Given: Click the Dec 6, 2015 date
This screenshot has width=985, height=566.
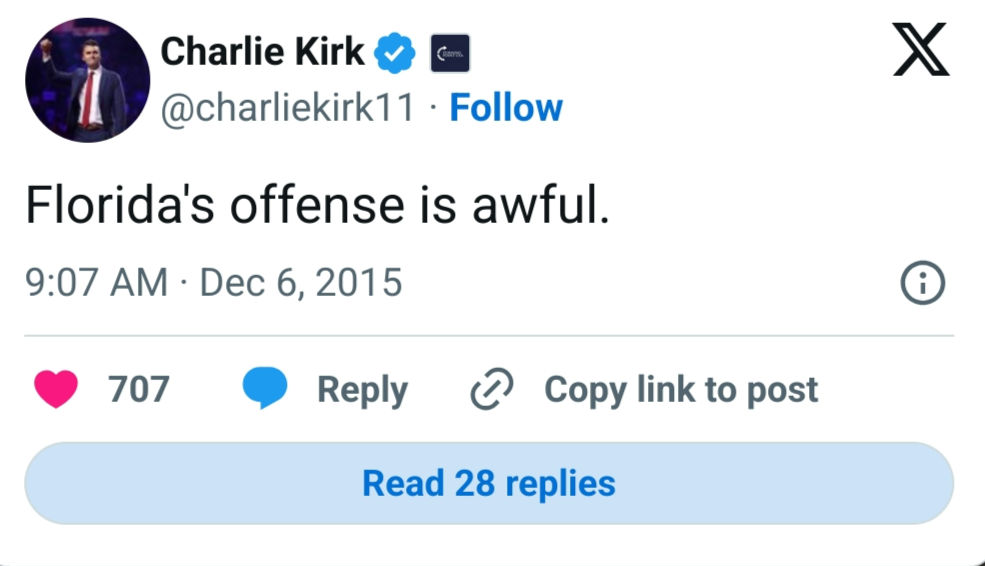Looking at the screenshot, I should coord(301,282).
